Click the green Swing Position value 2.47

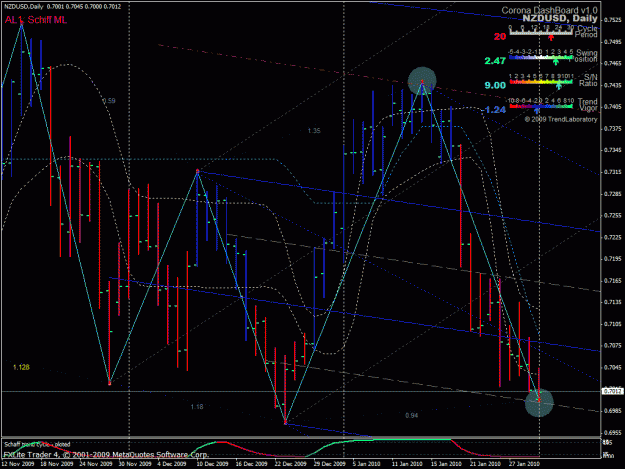(495, 61)
